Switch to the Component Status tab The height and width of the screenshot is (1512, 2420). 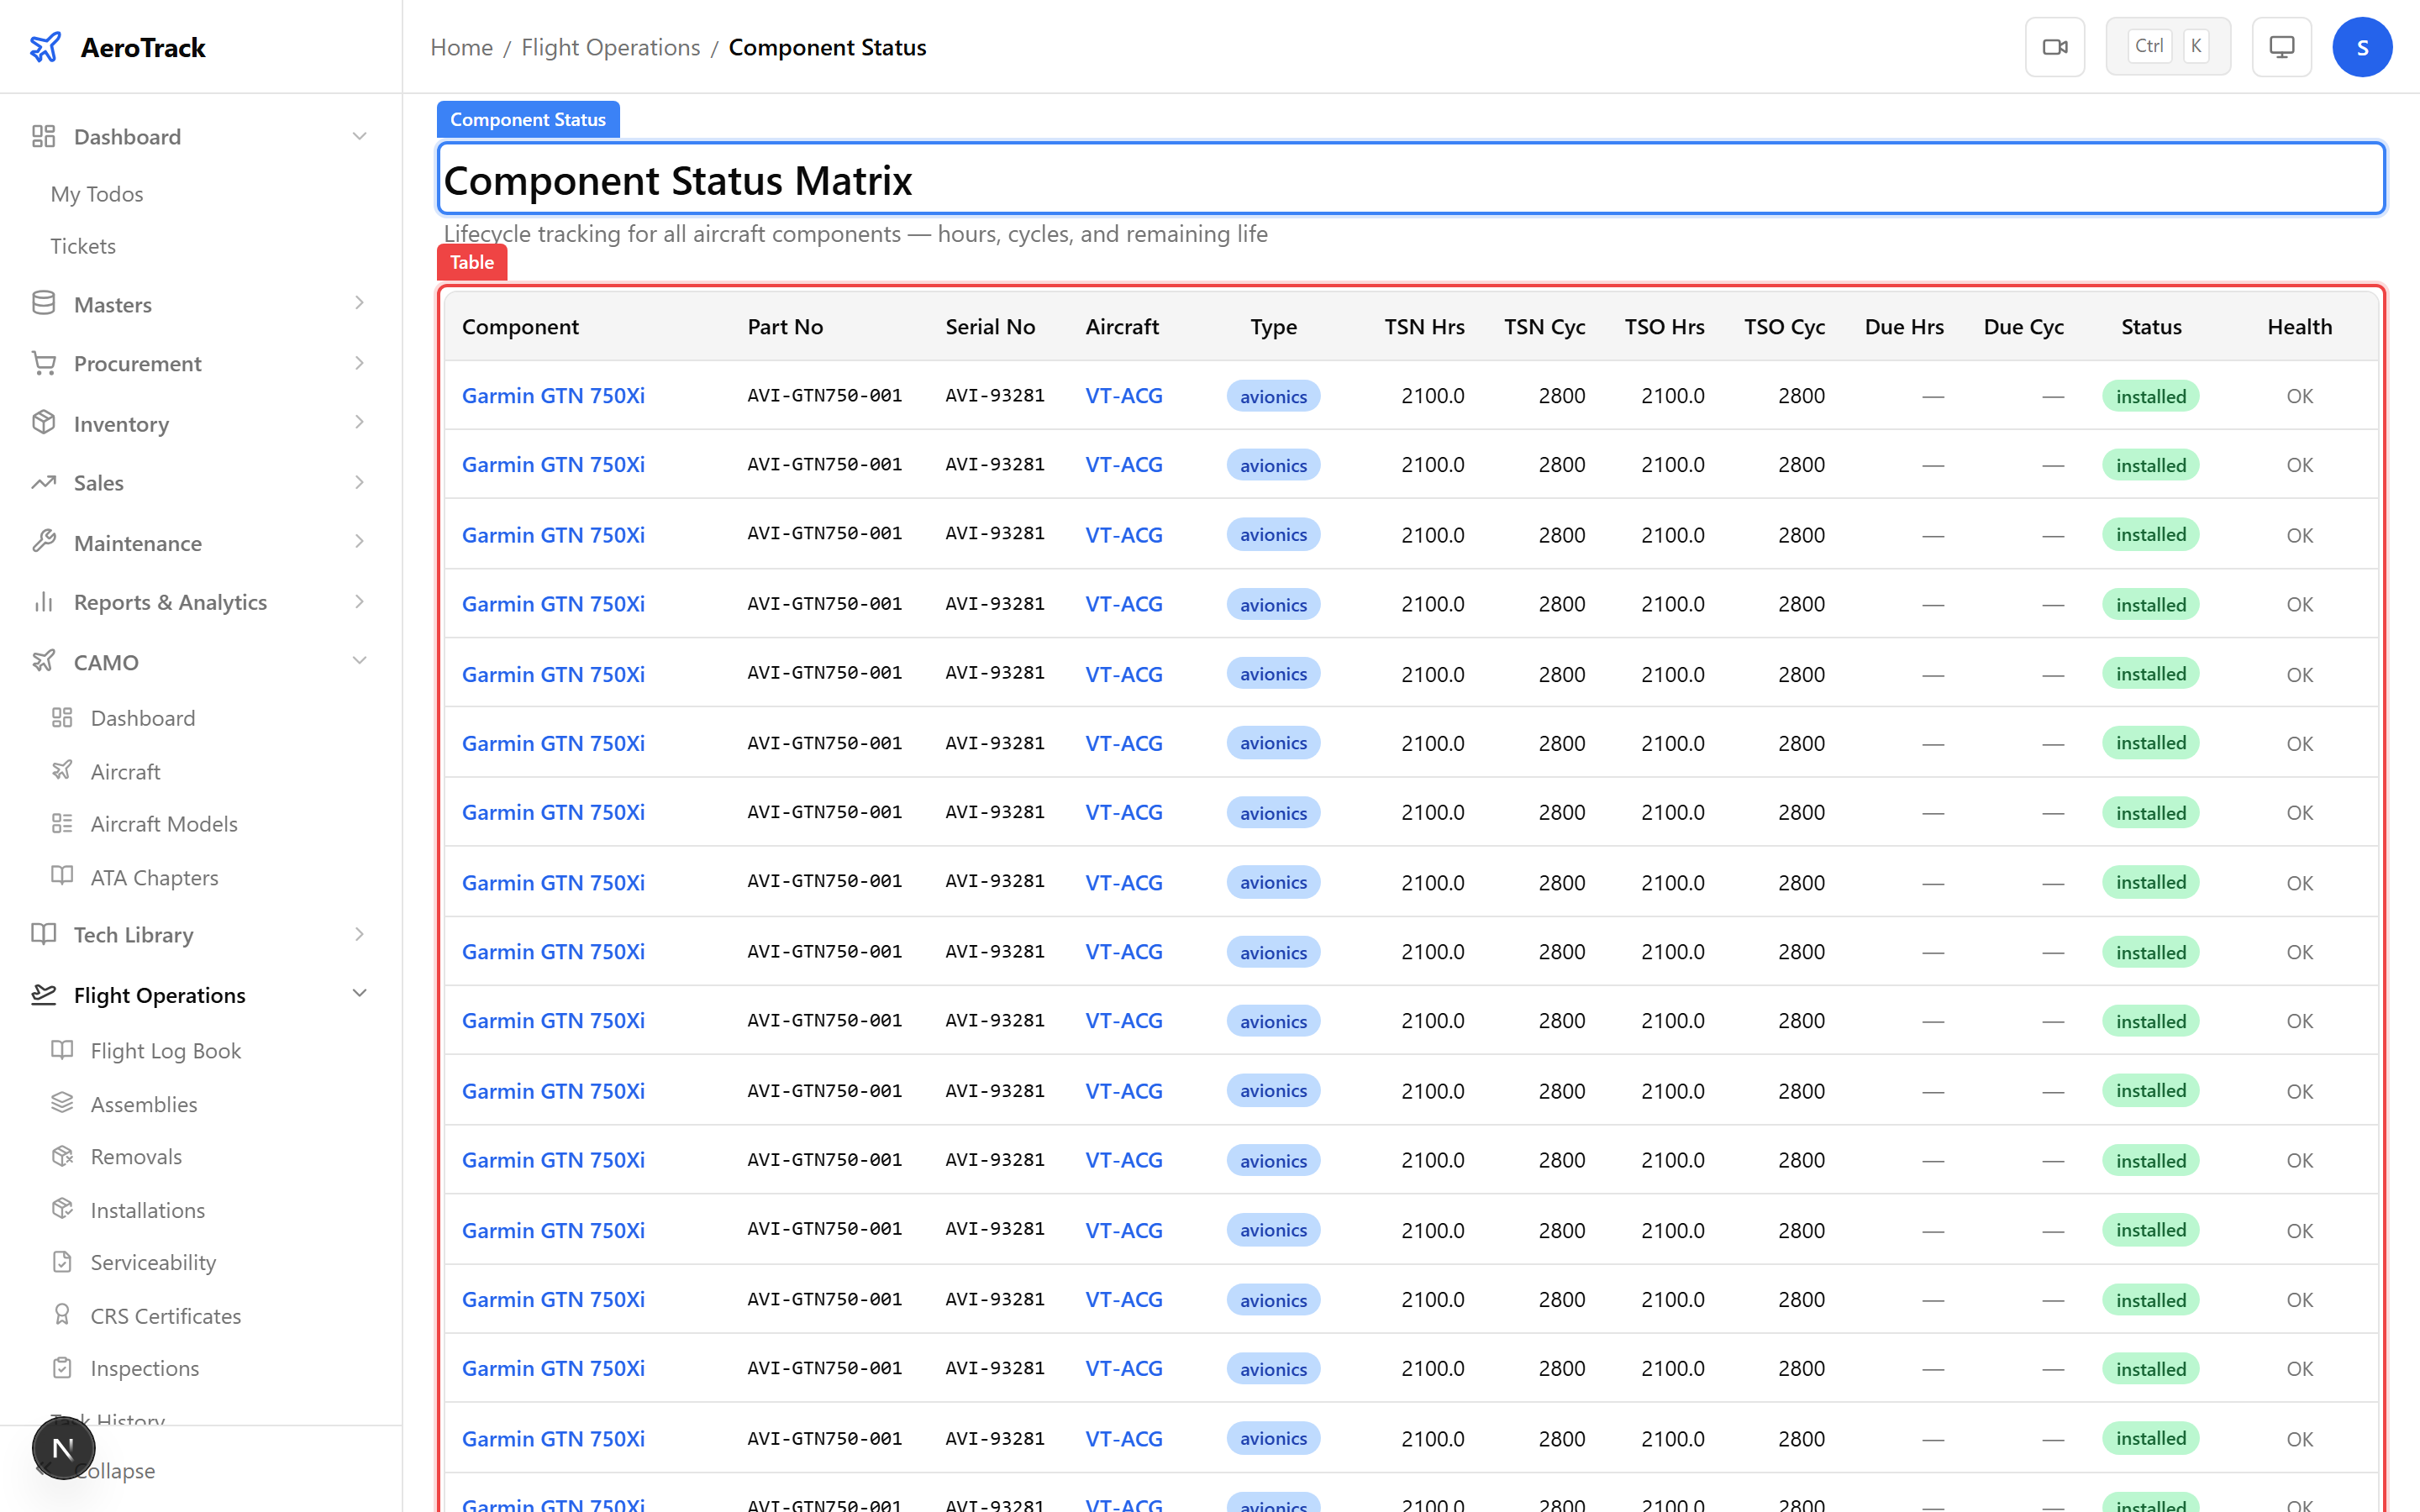tap(528, 119)
